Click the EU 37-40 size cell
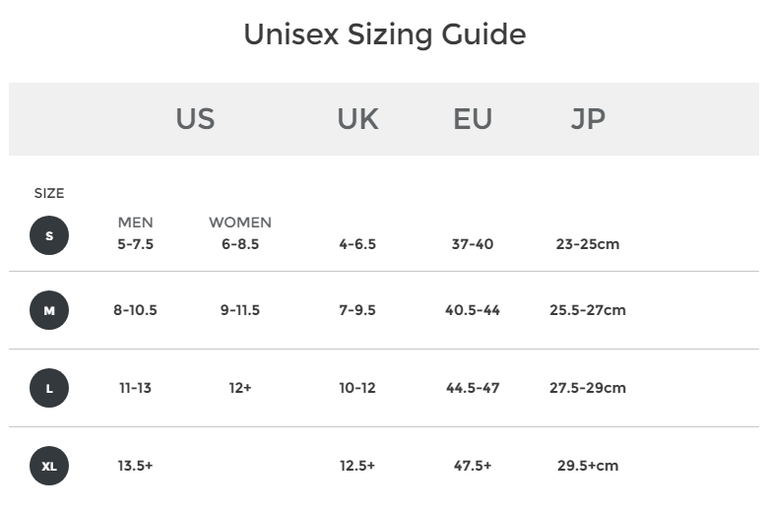Screen dimensions: 768x511 click(472, 244)
